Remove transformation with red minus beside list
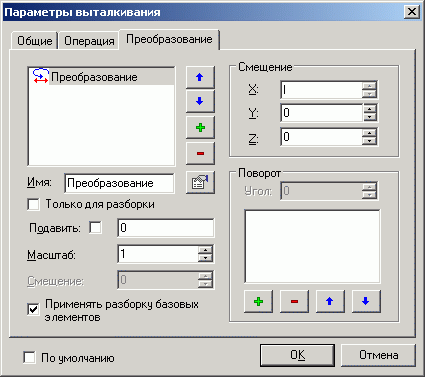The width and height of the screenshot is (425, 377). (x=200, y=153)
